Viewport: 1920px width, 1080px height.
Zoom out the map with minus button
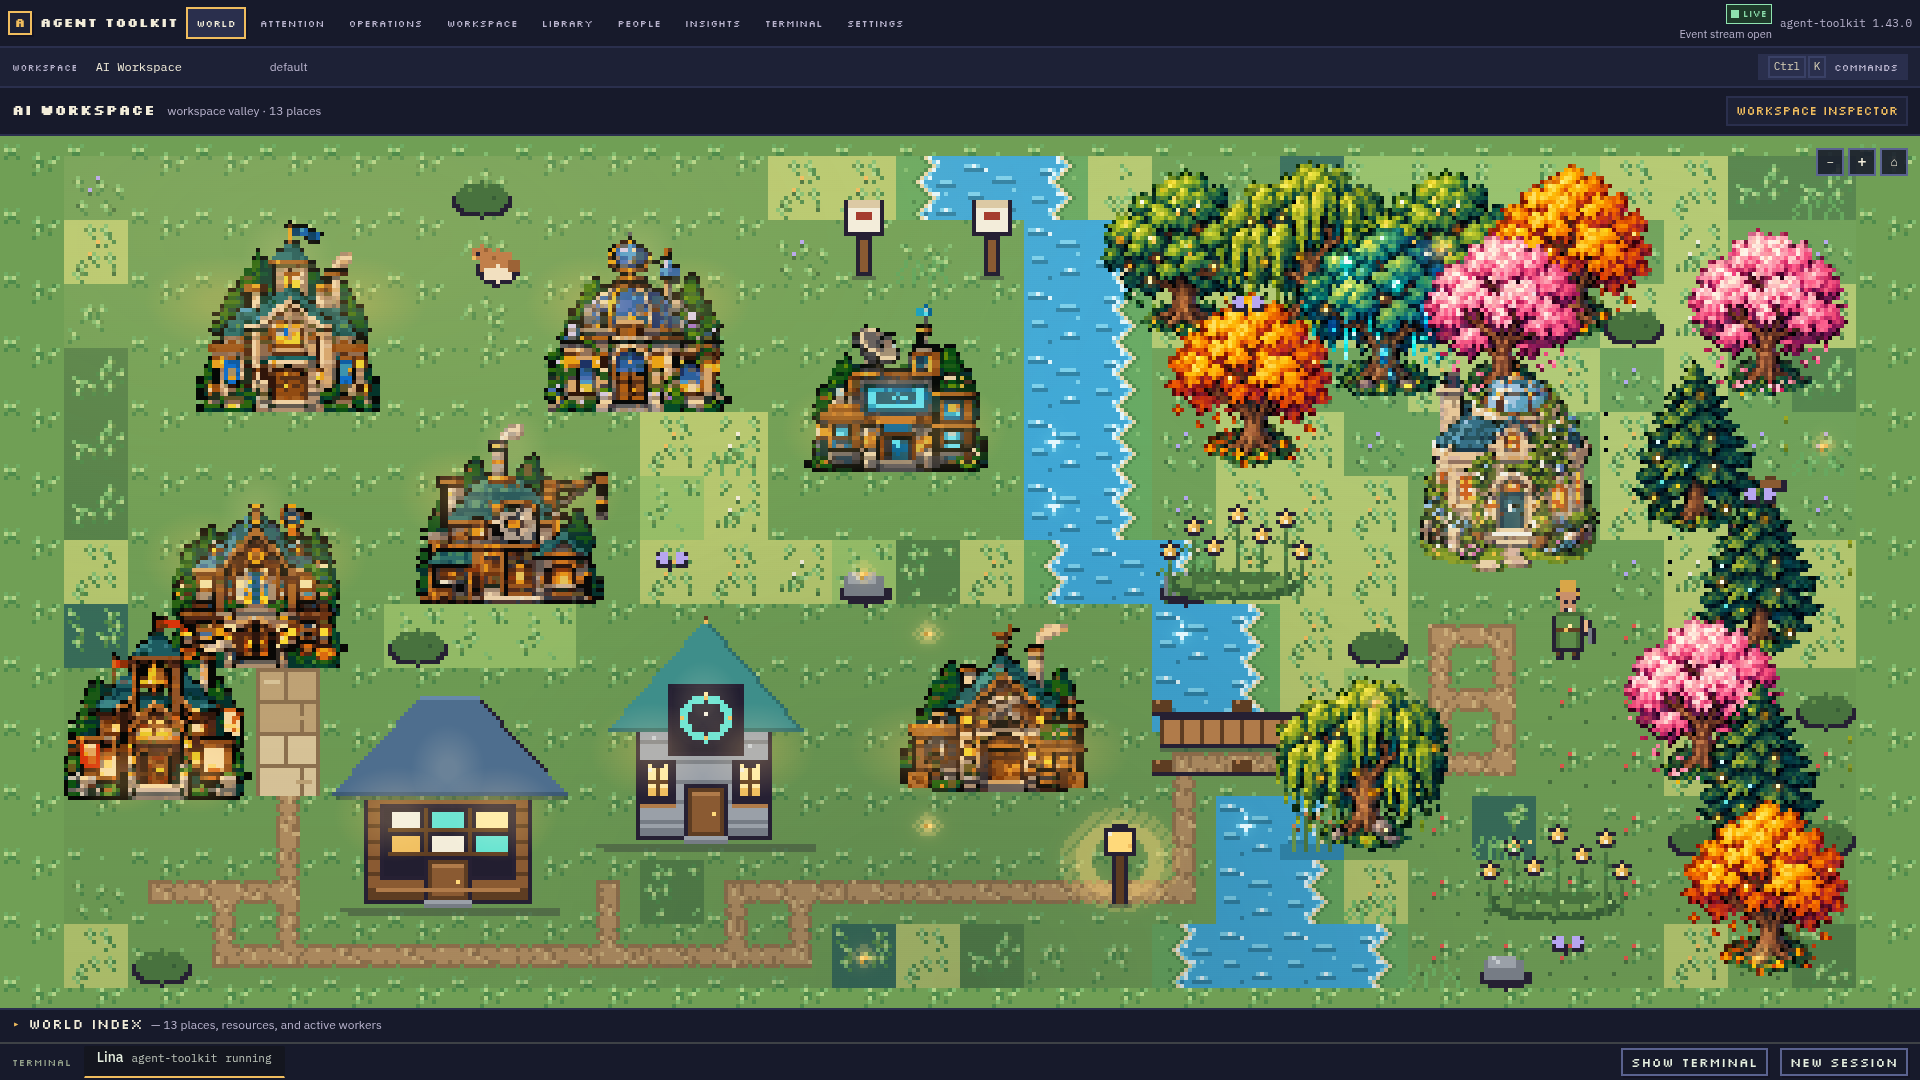1829,162
